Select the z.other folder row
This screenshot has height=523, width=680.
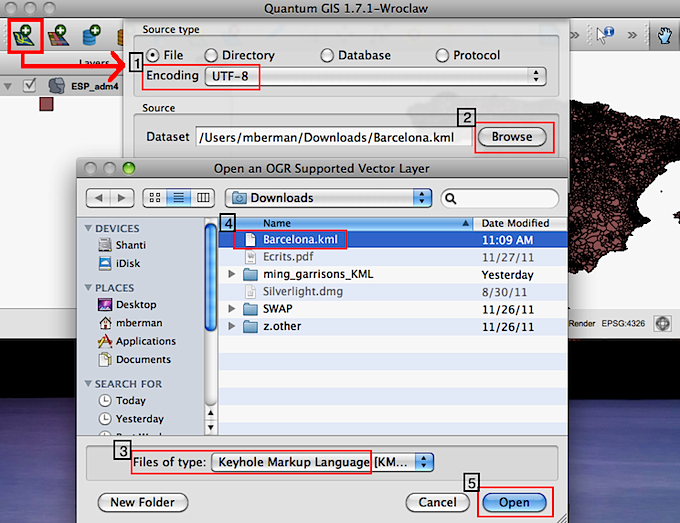click(393, 327)
